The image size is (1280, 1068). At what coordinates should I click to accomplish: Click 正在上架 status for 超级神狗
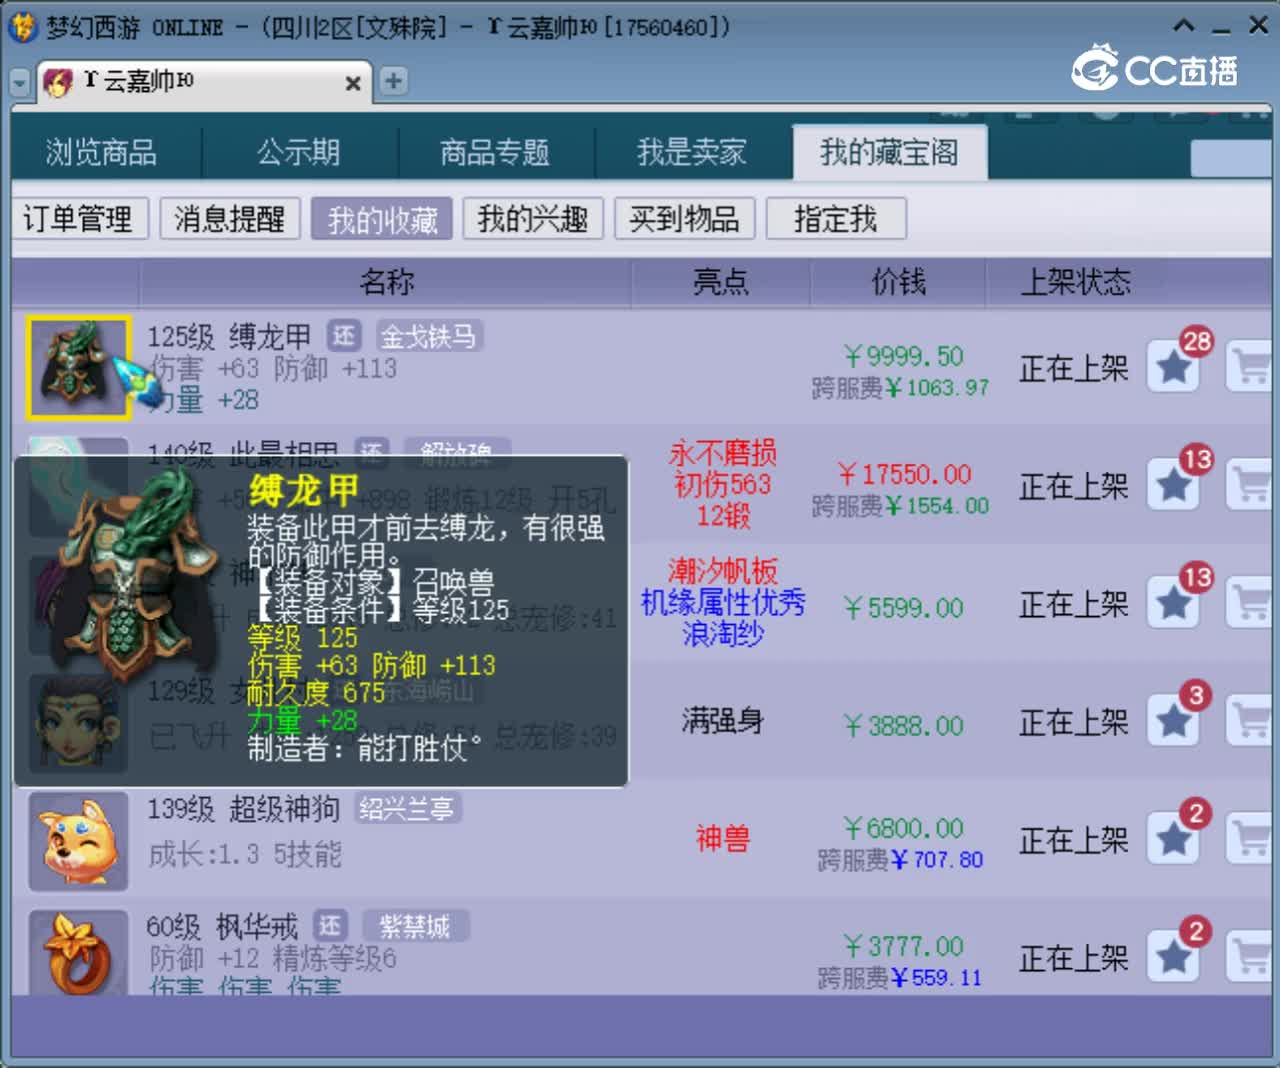click(x=1074, y=841)
